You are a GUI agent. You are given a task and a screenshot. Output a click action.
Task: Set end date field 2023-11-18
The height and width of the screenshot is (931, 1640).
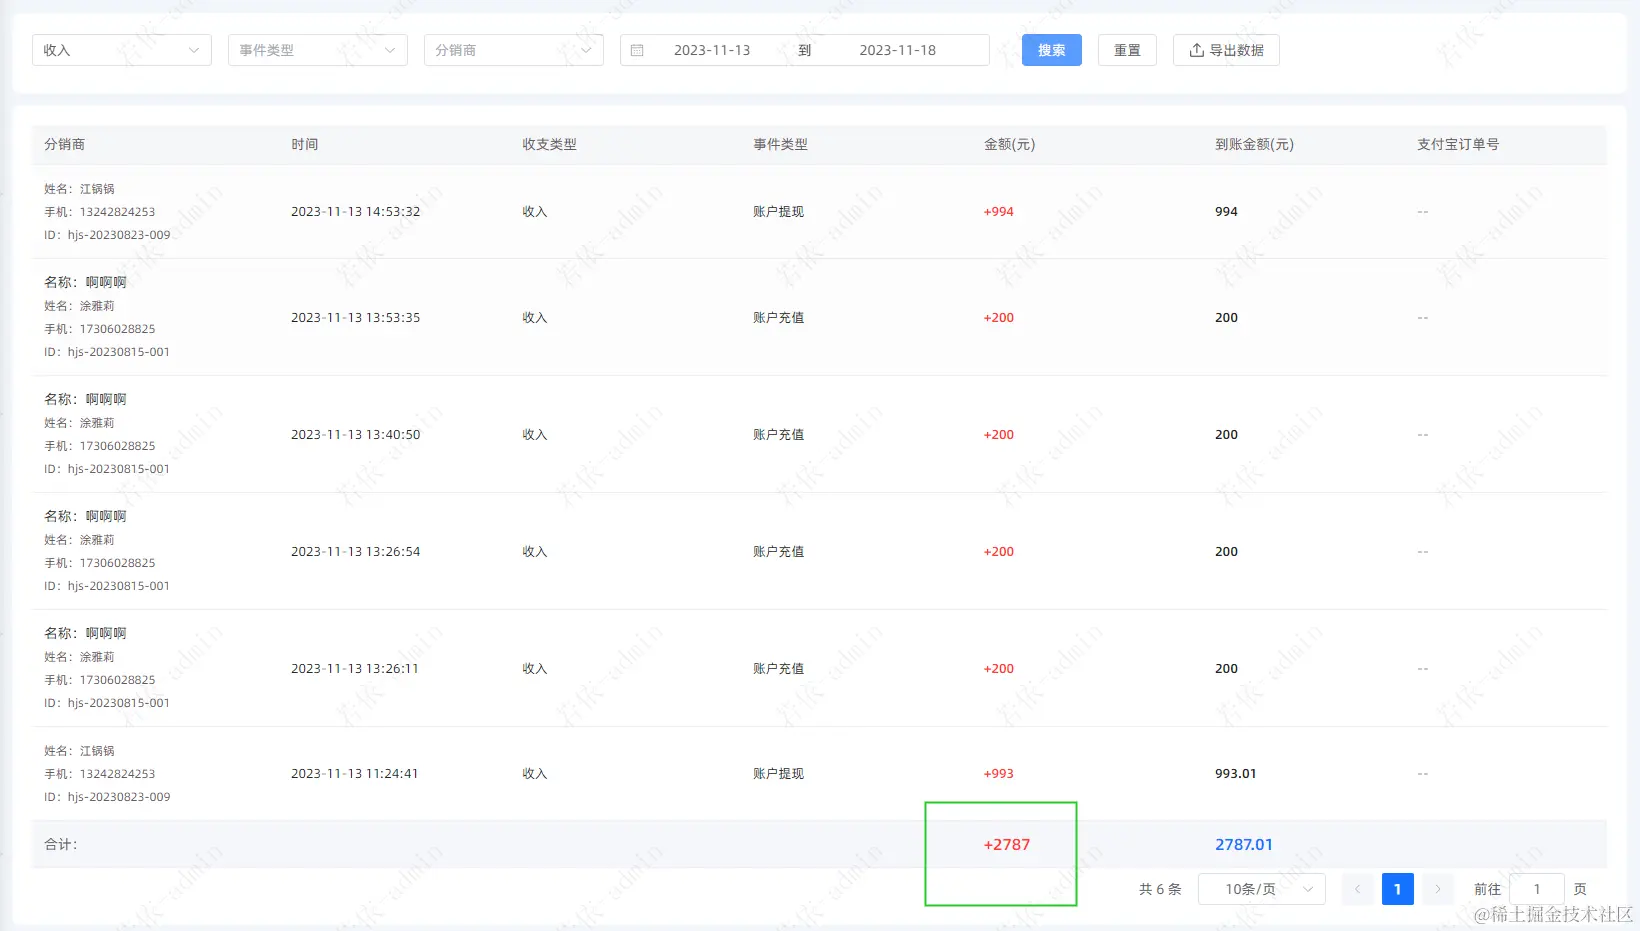click(898, 50)
